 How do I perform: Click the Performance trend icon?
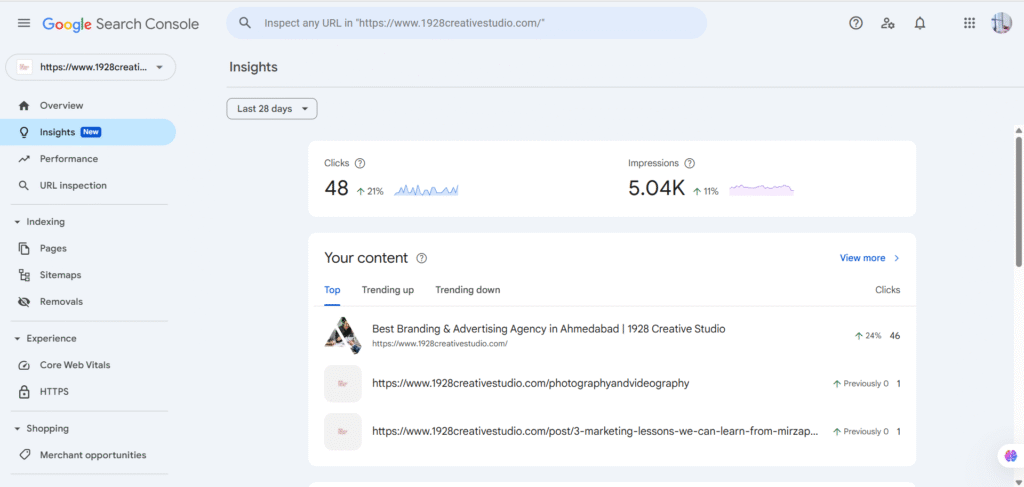click(x=24, y=159)
